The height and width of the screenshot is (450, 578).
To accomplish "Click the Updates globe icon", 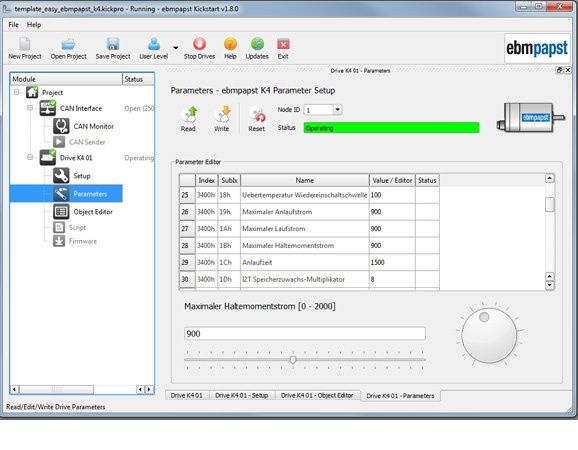I will point(257,44).
